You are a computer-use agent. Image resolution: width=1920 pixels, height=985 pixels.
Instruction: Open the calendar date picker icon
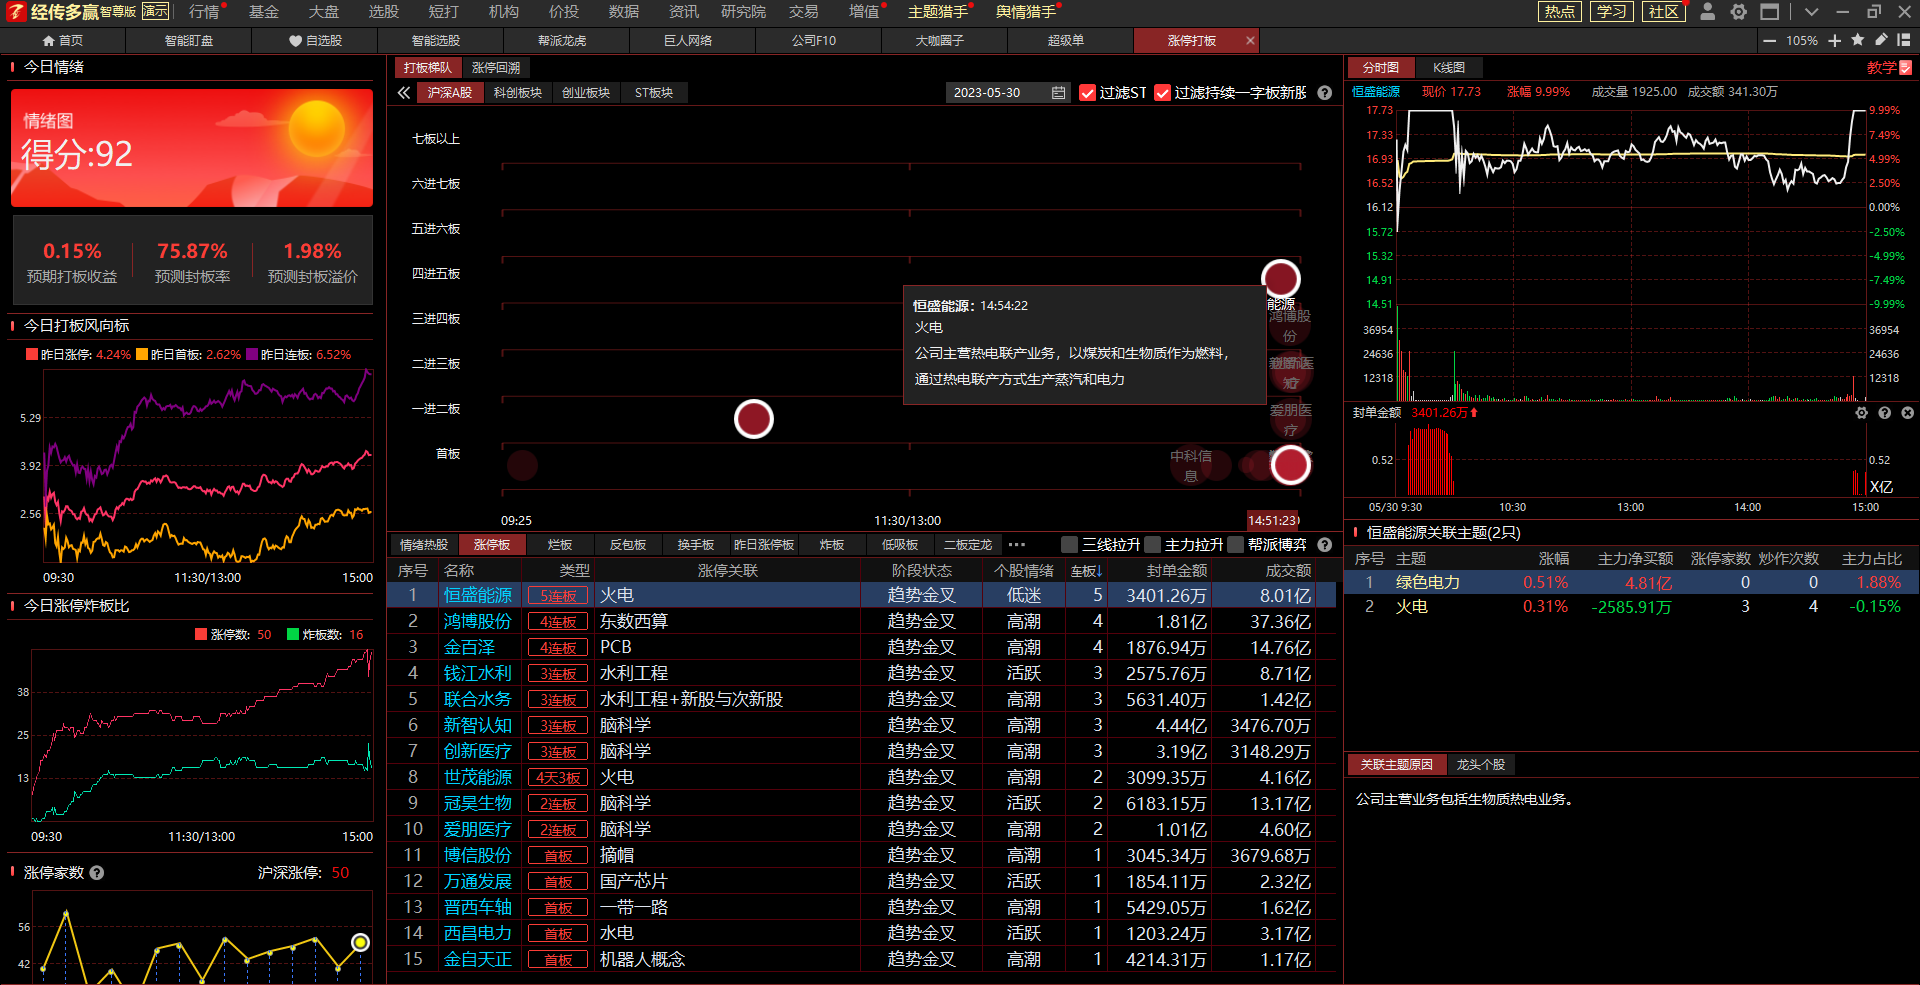point(1058,93)
